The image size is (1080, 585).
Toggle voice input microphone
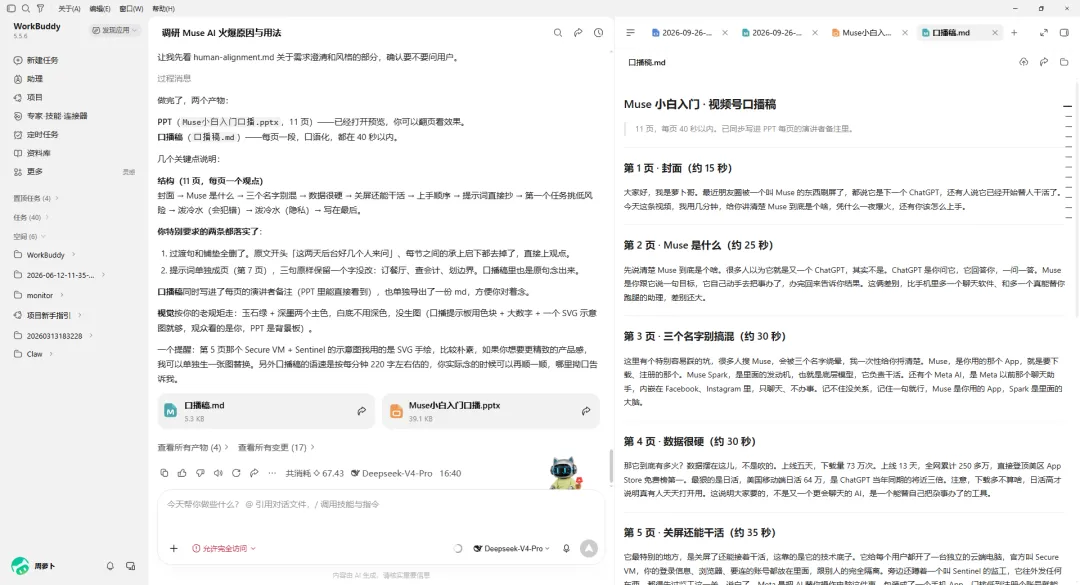tap(566, 548)
